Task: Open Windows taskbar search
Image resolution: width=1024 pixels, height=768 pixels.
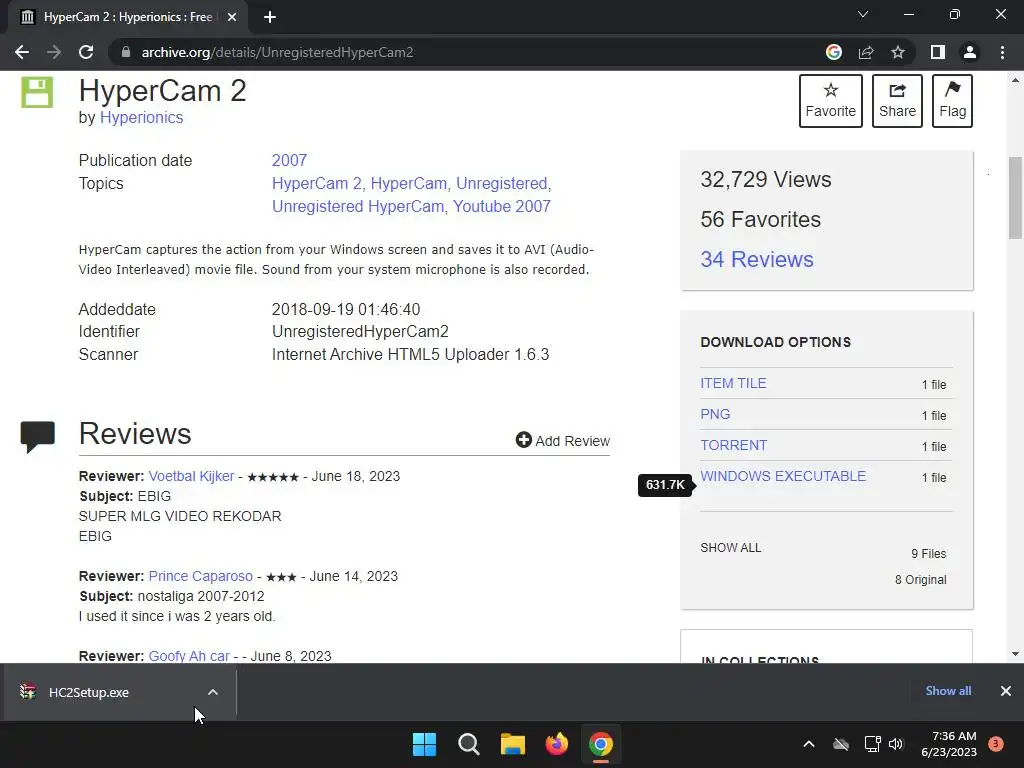Action: coord(469,744)
